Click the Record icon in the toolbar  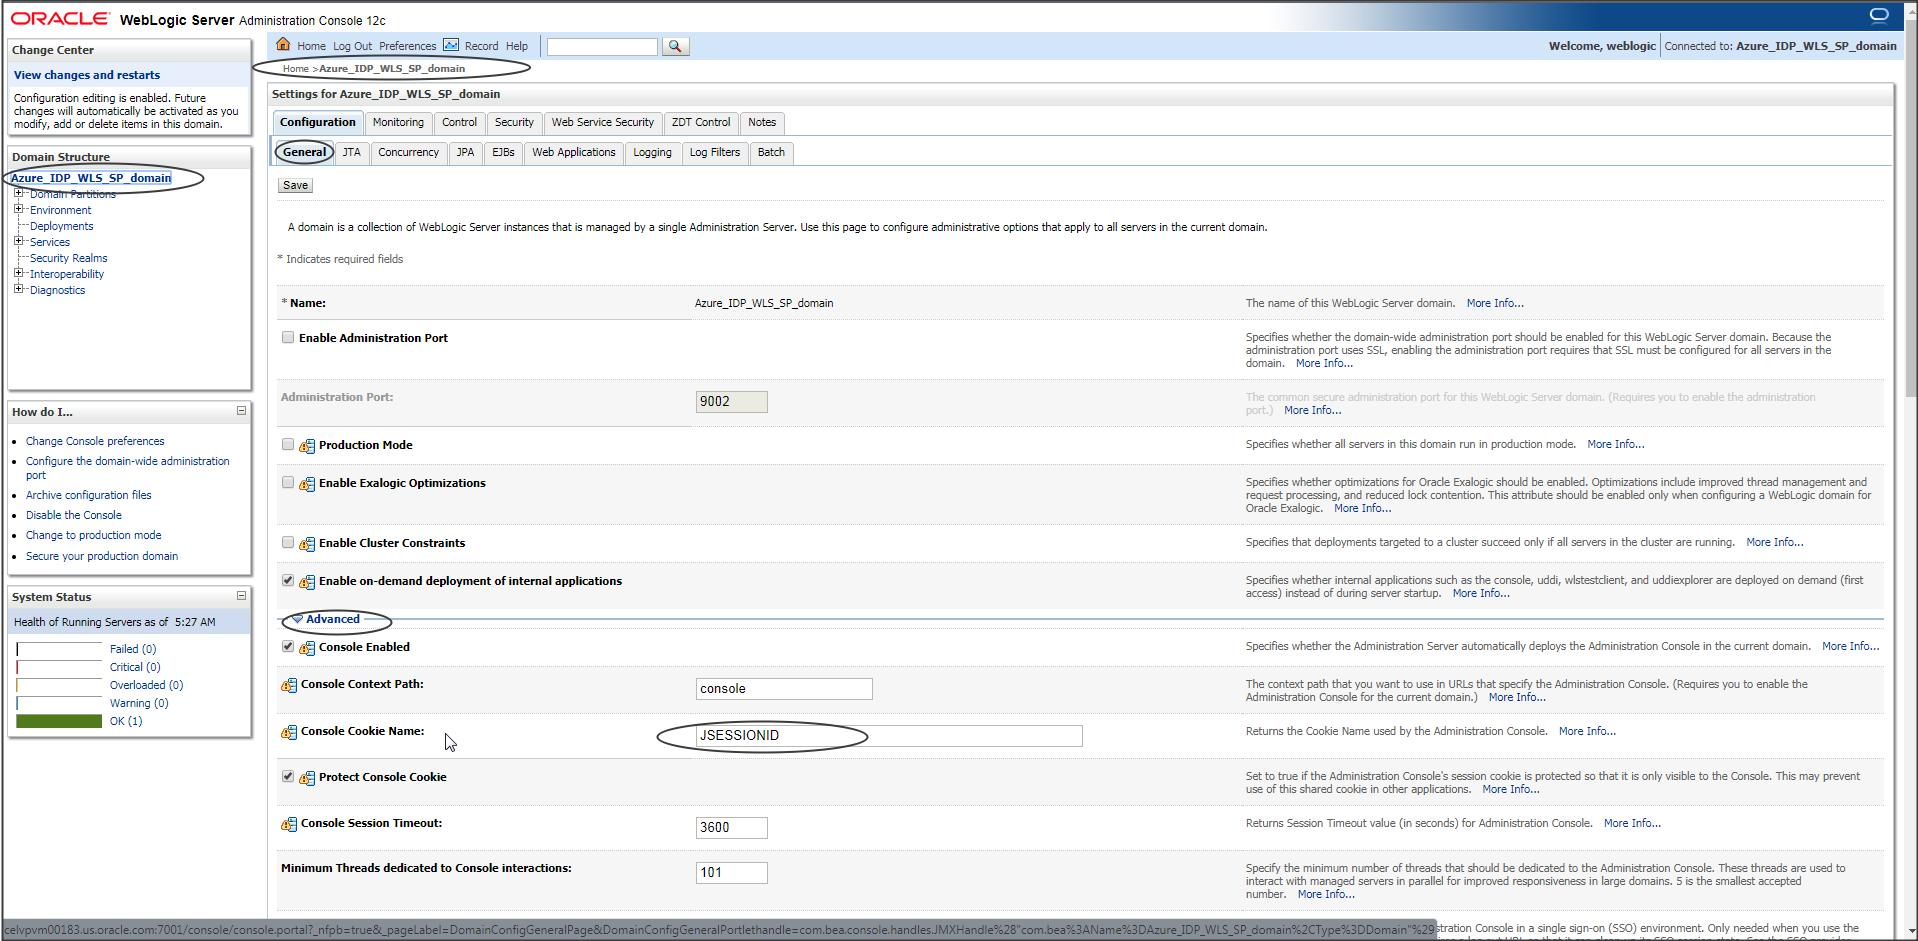[451, 45]
